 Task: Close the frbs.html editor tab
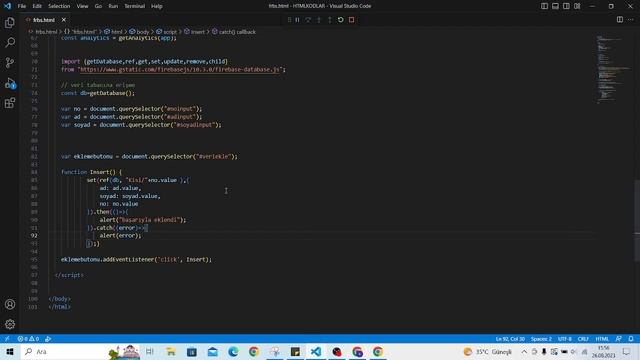coord(64,20)
